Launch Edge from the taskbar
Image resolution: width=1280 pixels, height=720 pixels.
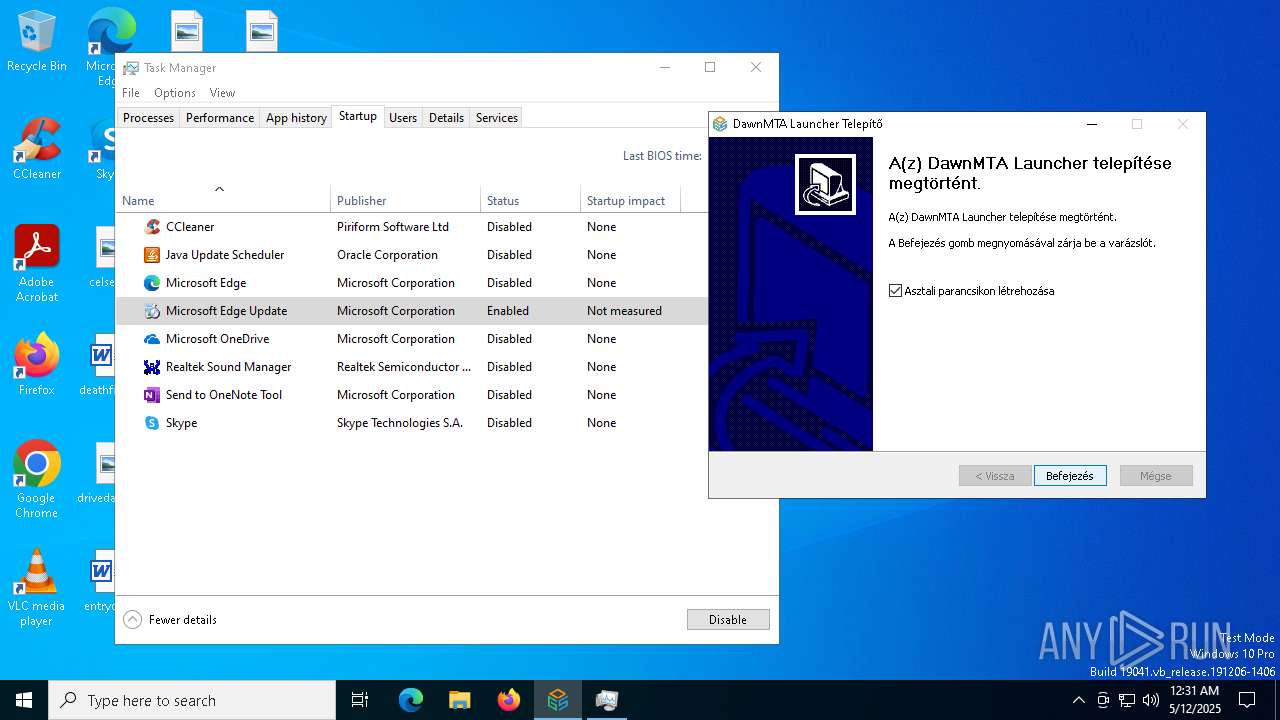click(411, 700)
